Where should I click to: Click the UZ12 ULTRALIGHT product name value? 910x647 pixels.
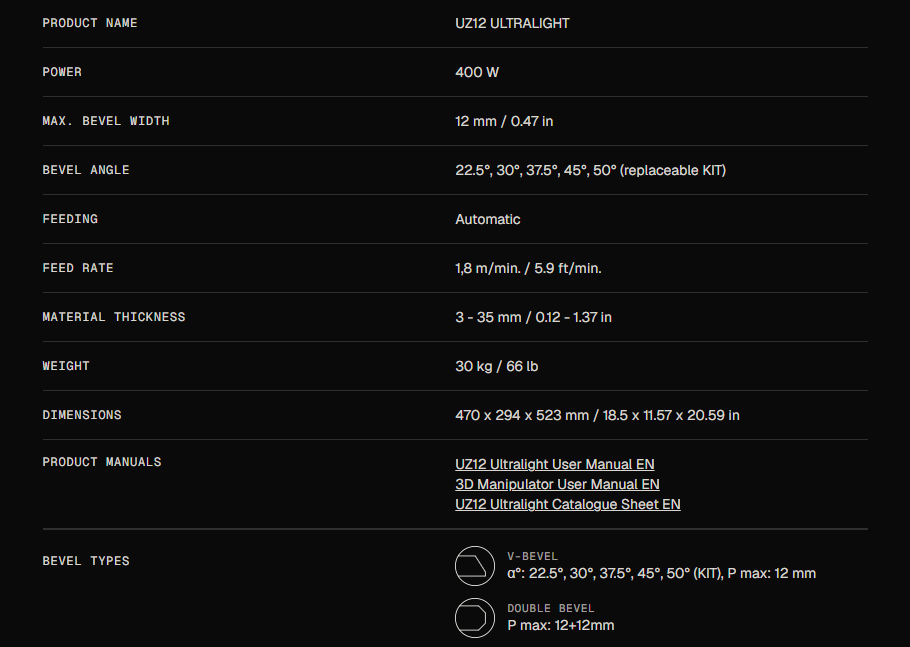pos(512,23)
